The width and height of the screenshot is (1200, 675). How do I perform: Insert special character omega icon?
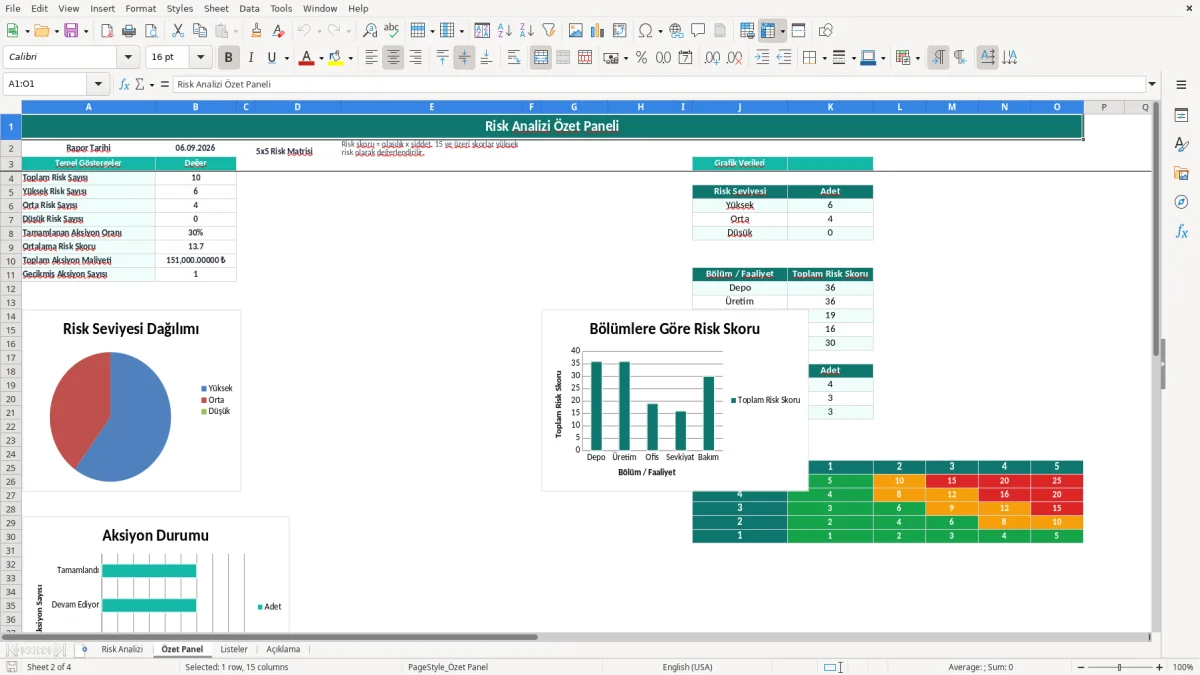click(644, 31)
